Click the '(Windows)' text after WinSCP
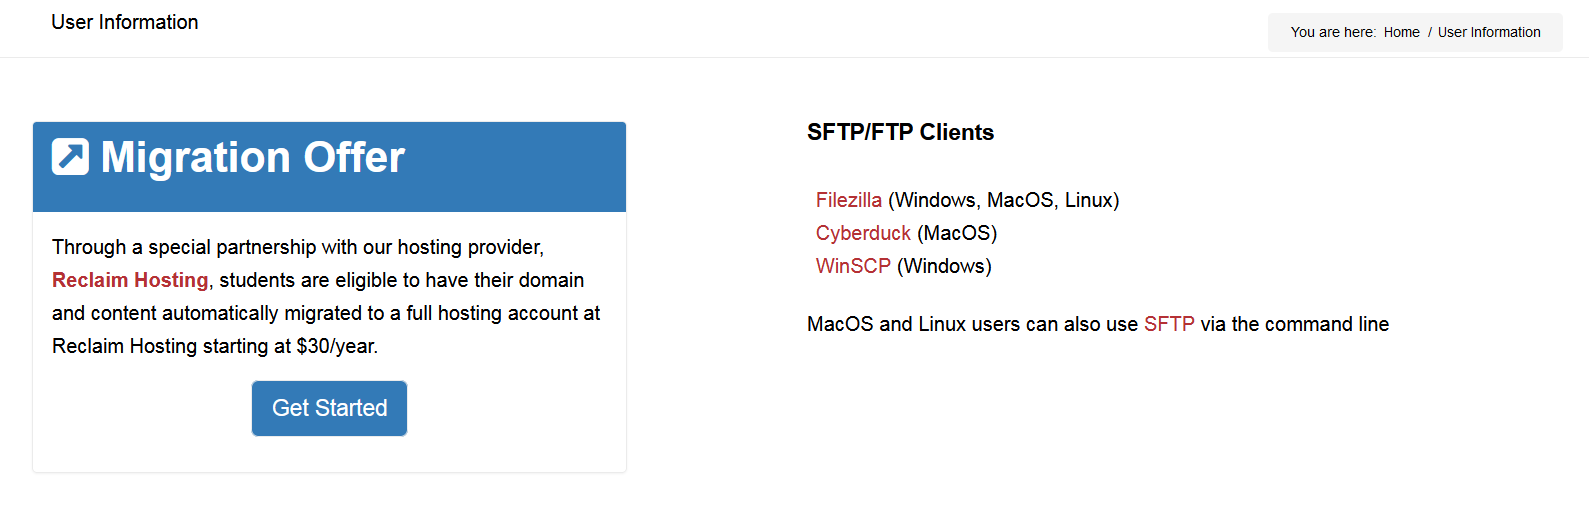 pos(944,266)
